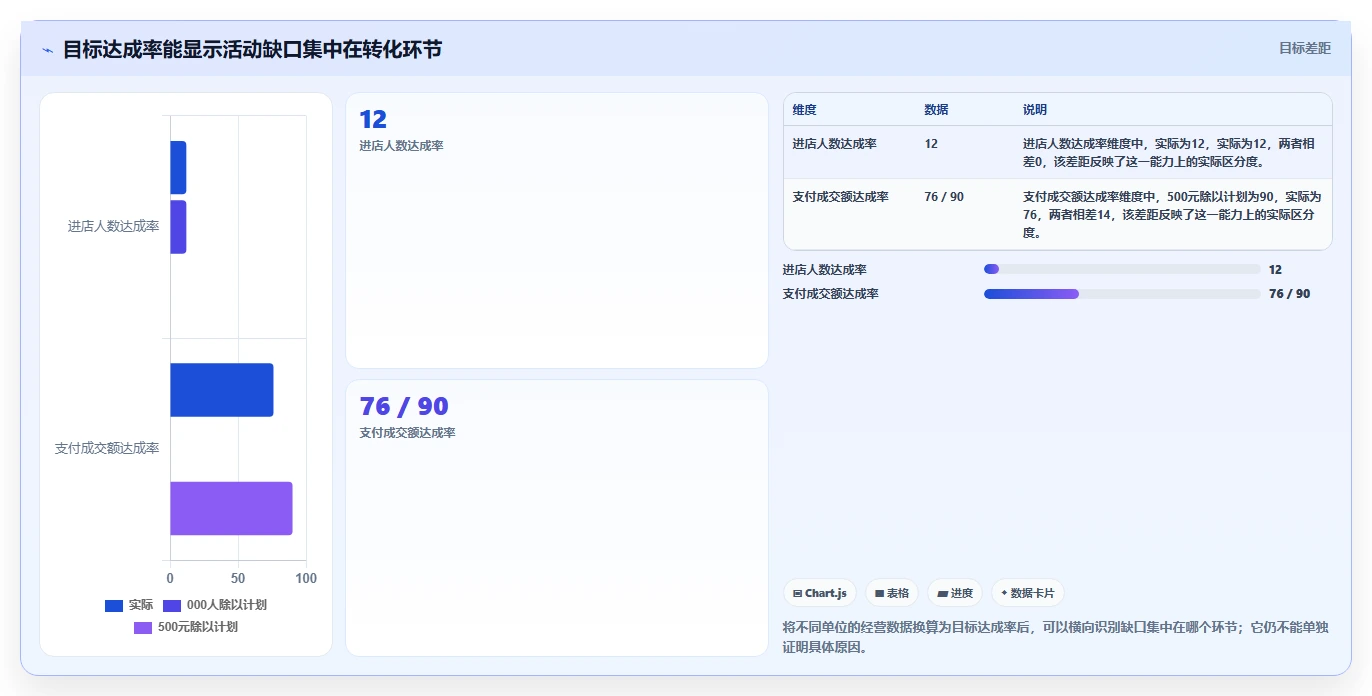This screenshot has width=1372, height=696.
Task: Select the 支付成交额达成率 table row cell
Action: pyautogui.click(x=840, y=196)
